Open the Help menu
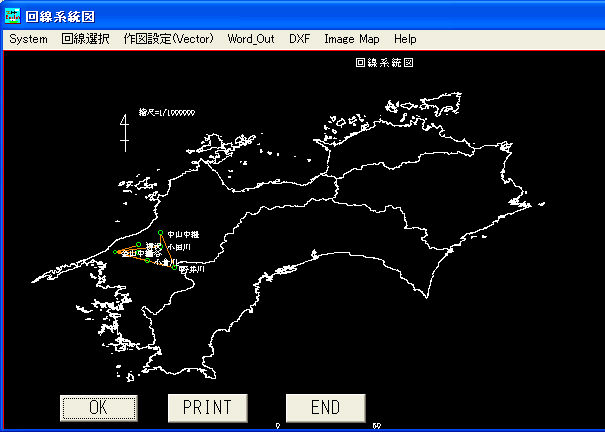This screenshot has height=432, width=605. (405, 39)
